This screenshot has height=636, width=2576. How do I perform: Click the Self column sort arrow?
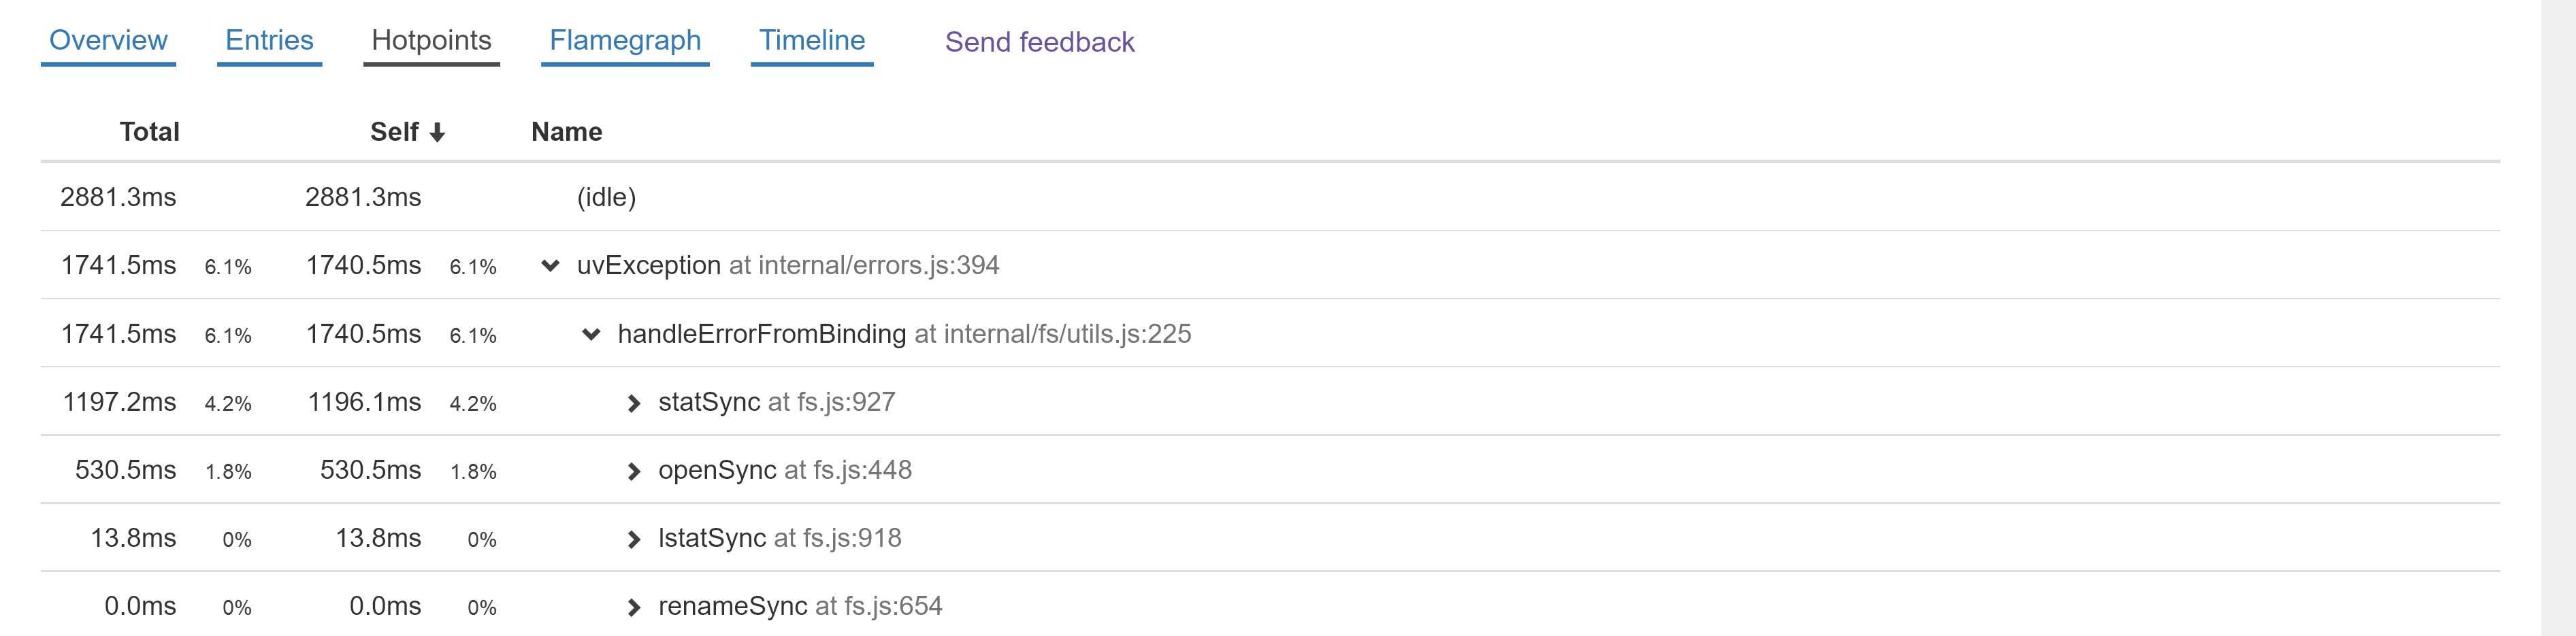click(437, 133)
